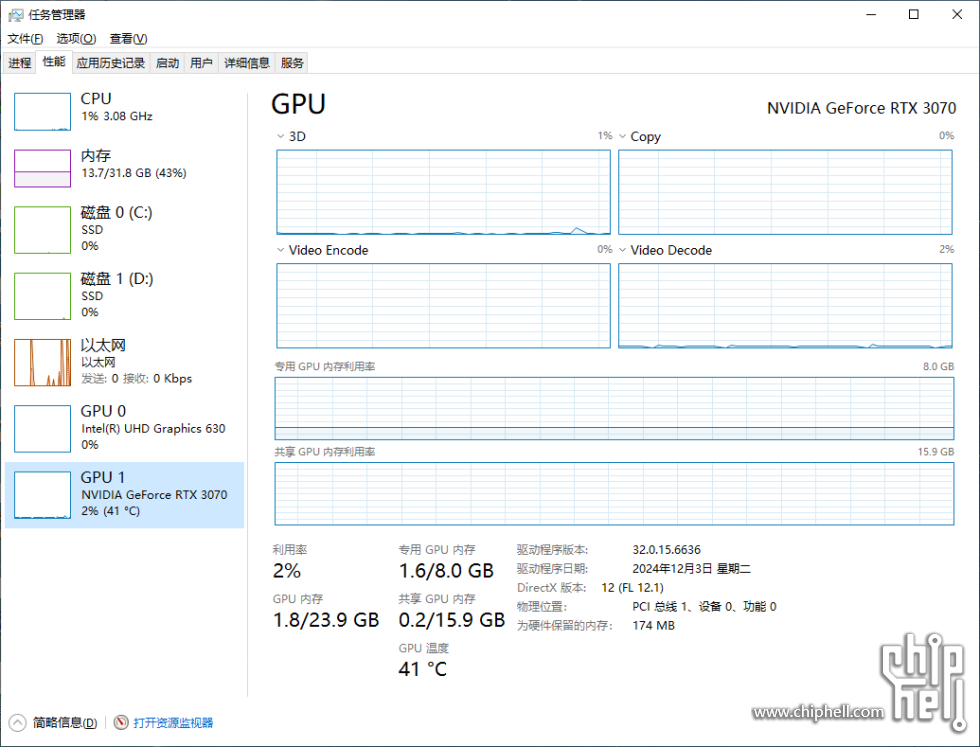980x747 pixels.
Task: Select the 以太网 network graph thumbnail
Action: (42, 363)
